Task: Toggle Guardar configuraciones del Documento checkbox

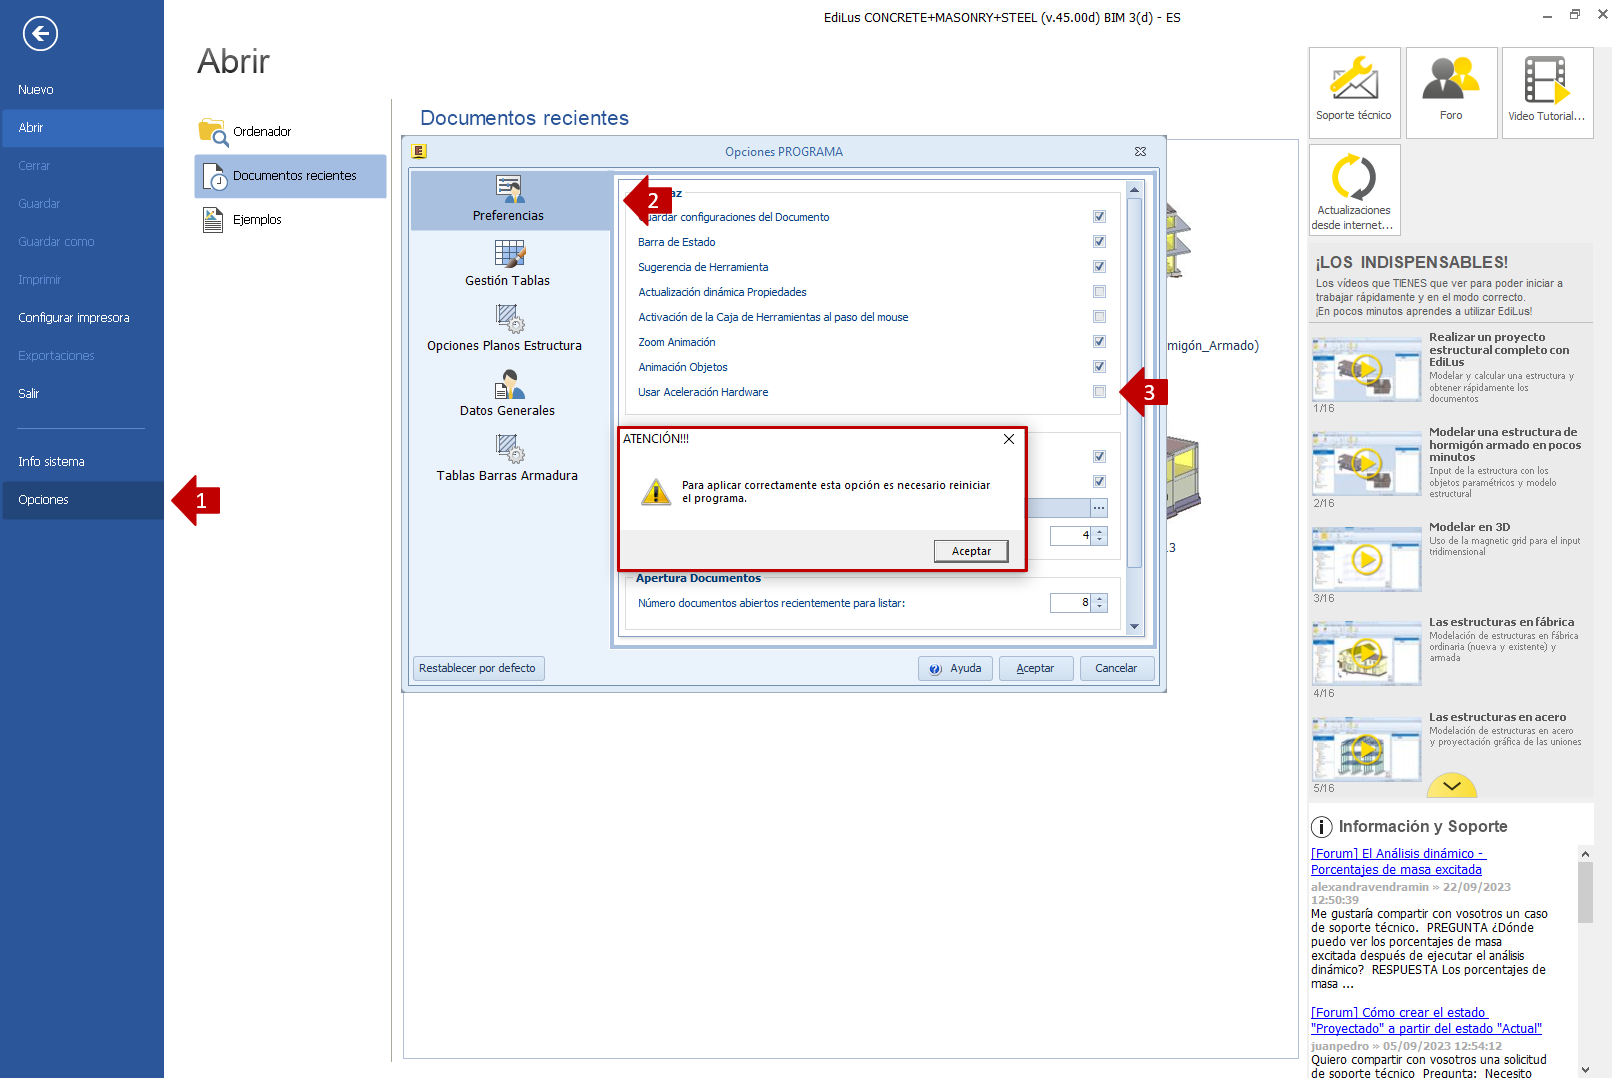Action: (x=1099, y=217)
